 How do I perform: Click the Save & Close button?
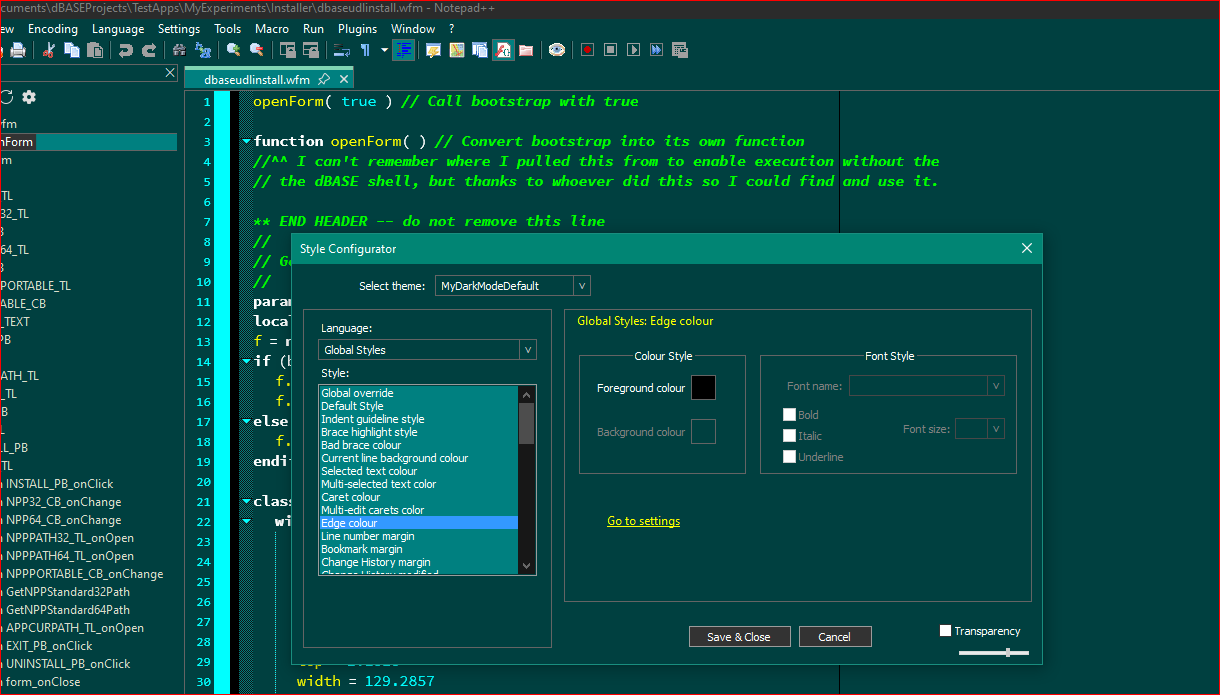(739, 637)
